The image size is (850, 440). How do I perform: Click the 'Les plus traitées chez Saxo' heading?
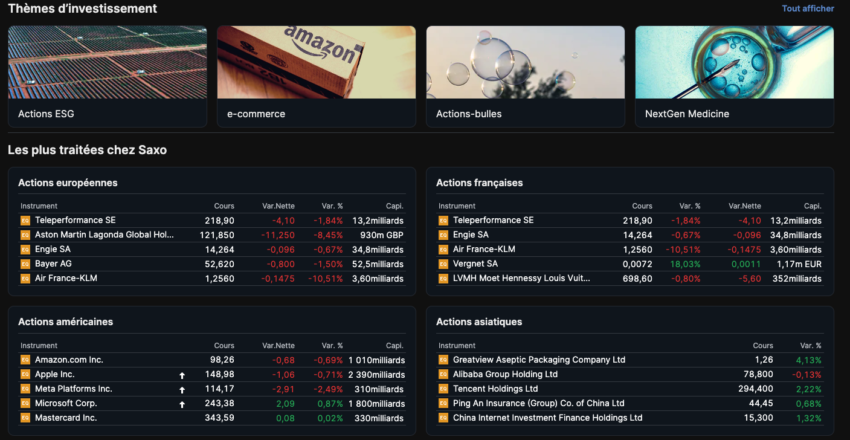87,150
